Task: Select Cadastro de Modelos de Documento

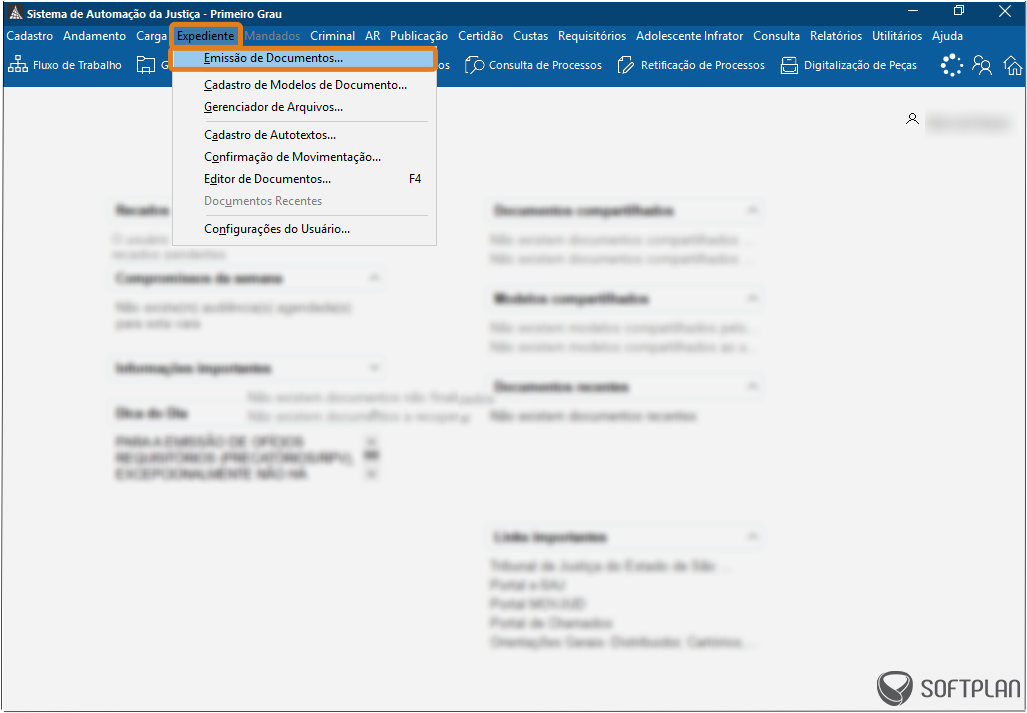Action: coord(305,85)
